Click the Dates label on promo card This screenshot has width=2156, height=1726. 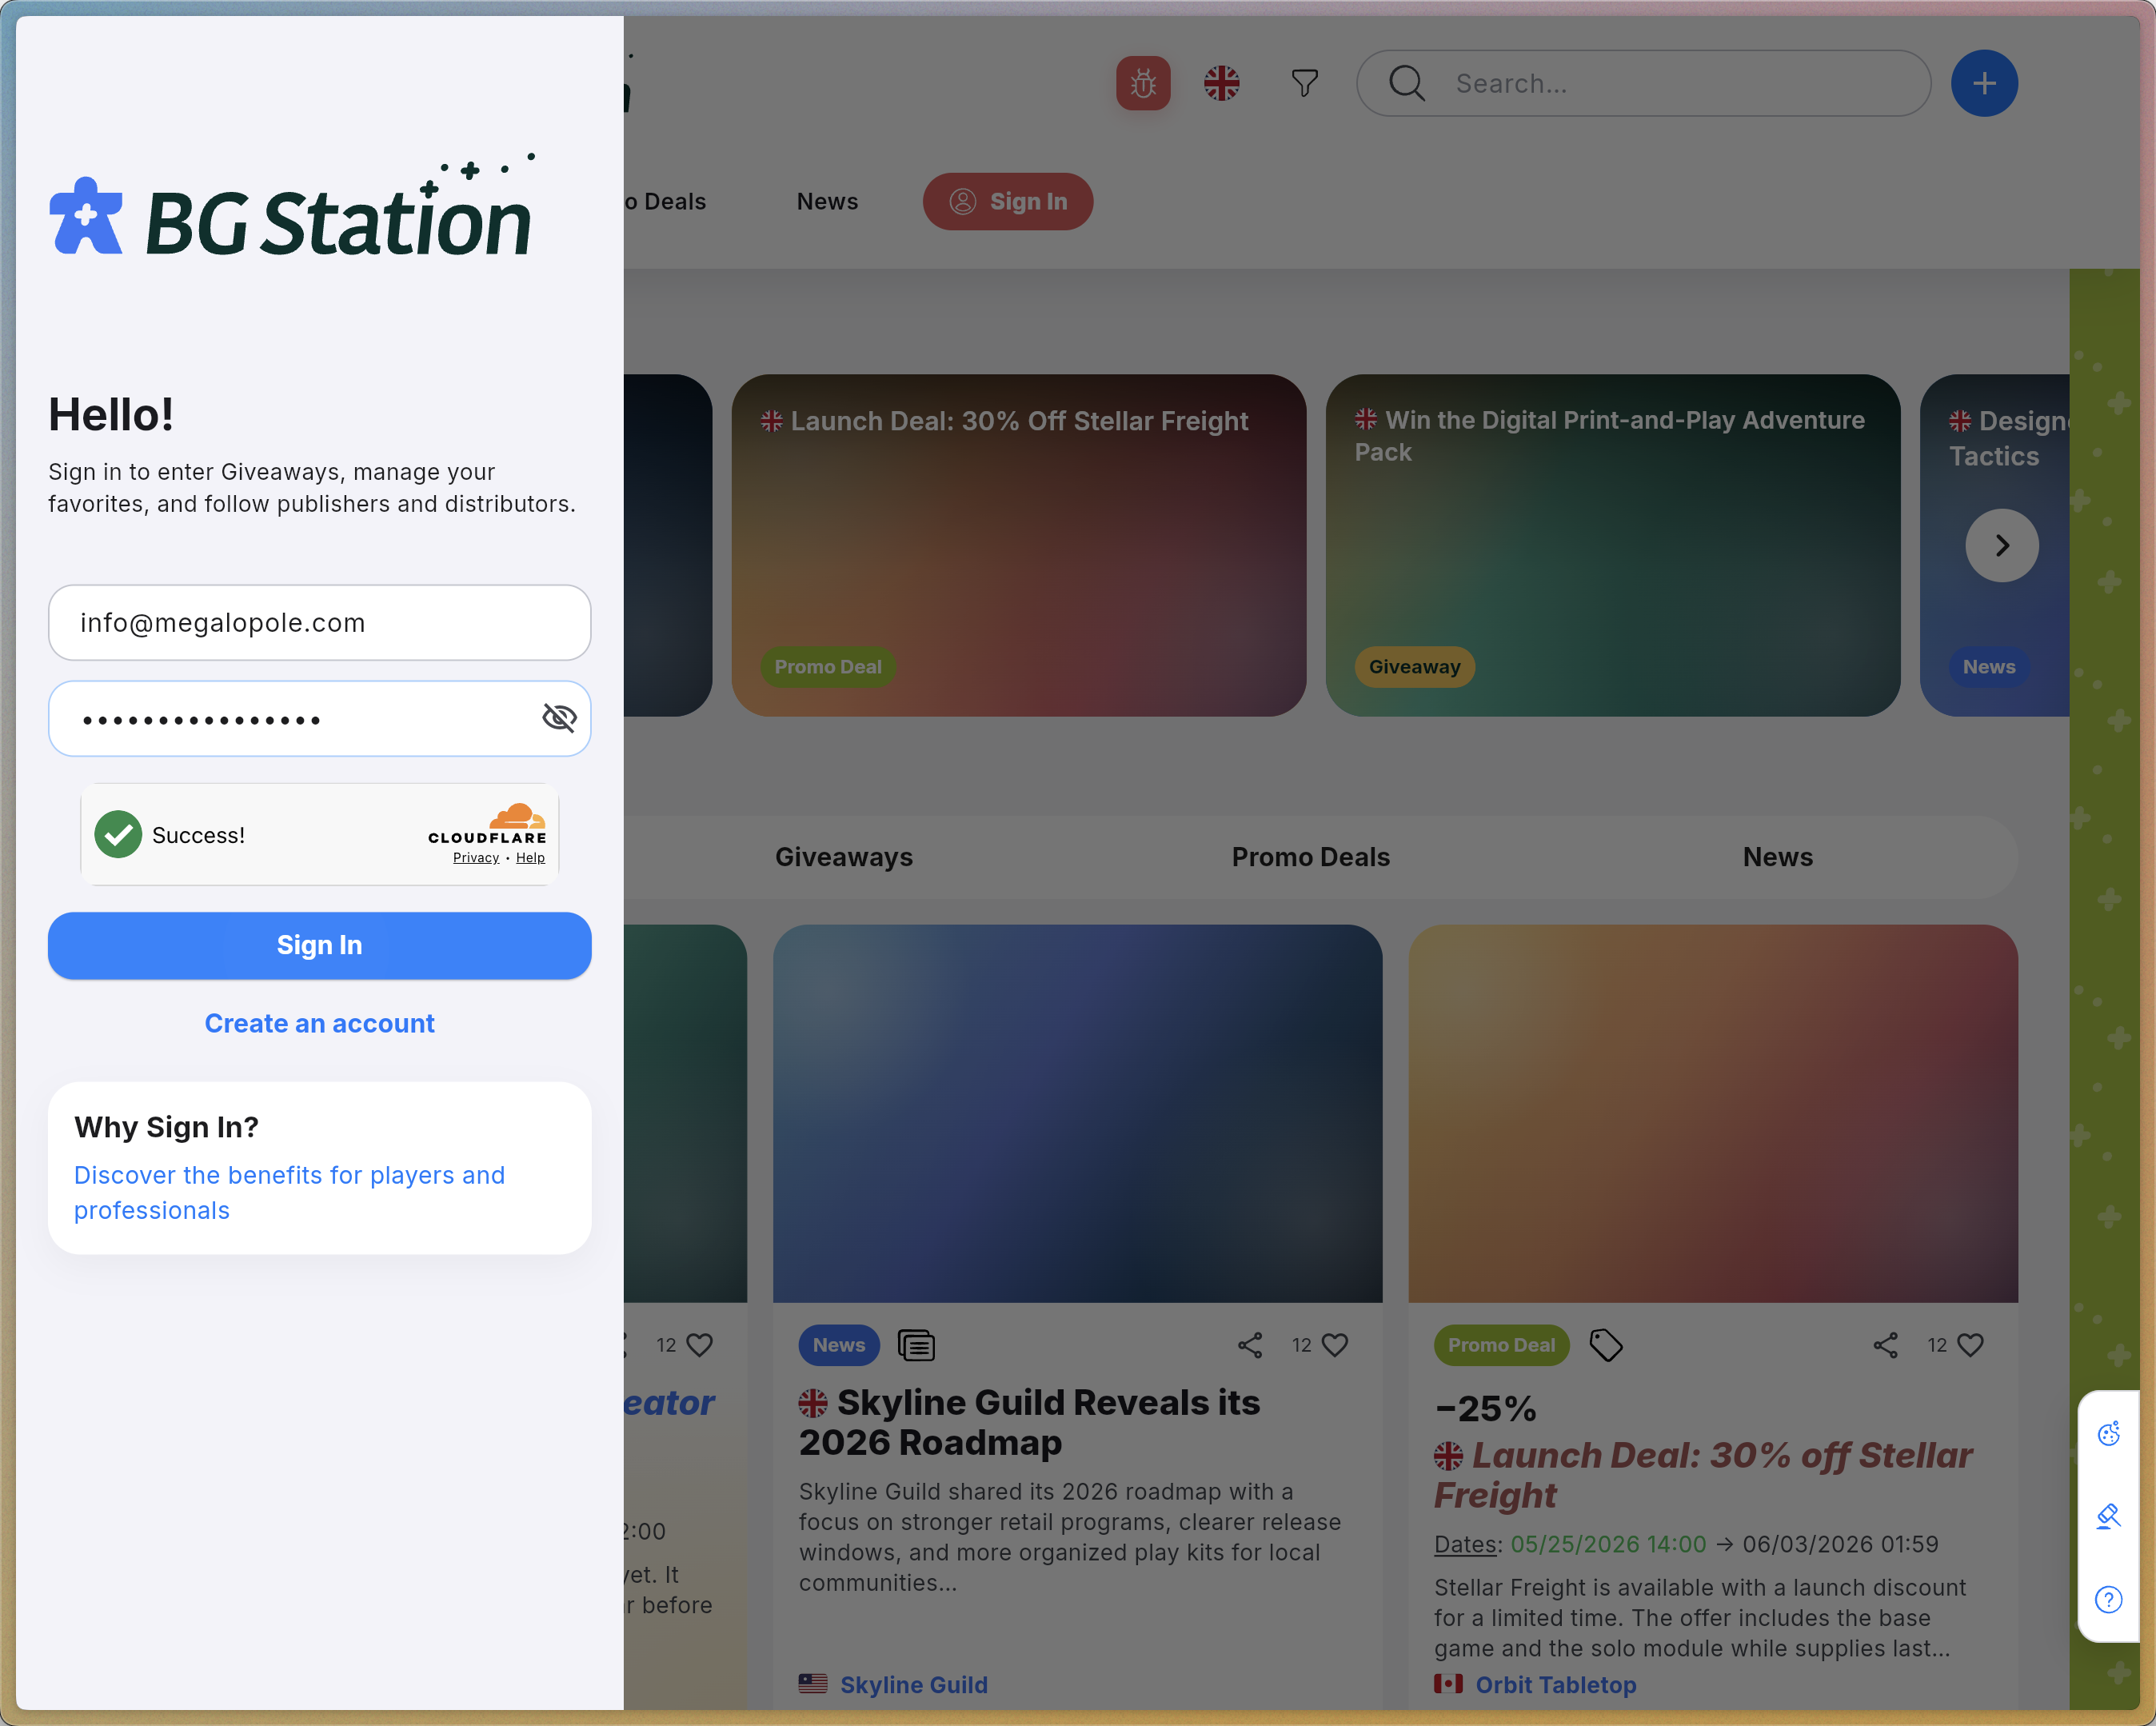click(x=1466, y=1544)
